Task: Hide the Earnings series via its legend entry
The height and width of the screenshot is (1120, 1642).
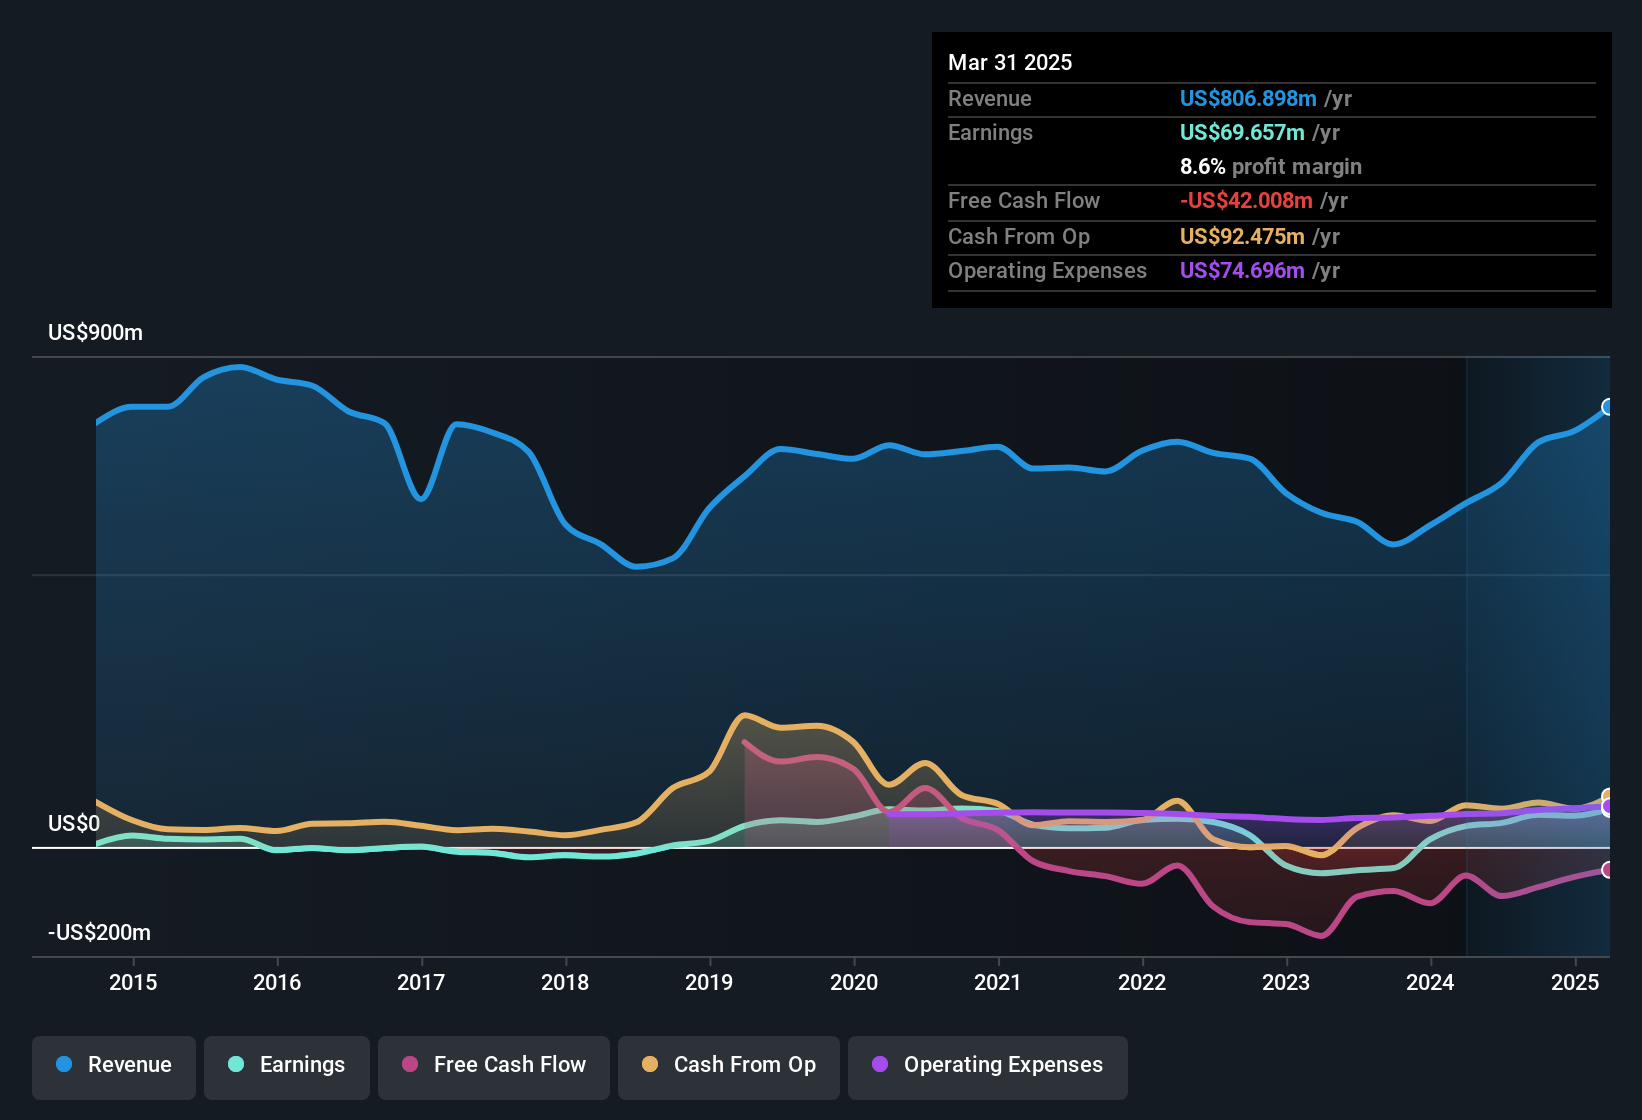Action: click(286, 1065)
